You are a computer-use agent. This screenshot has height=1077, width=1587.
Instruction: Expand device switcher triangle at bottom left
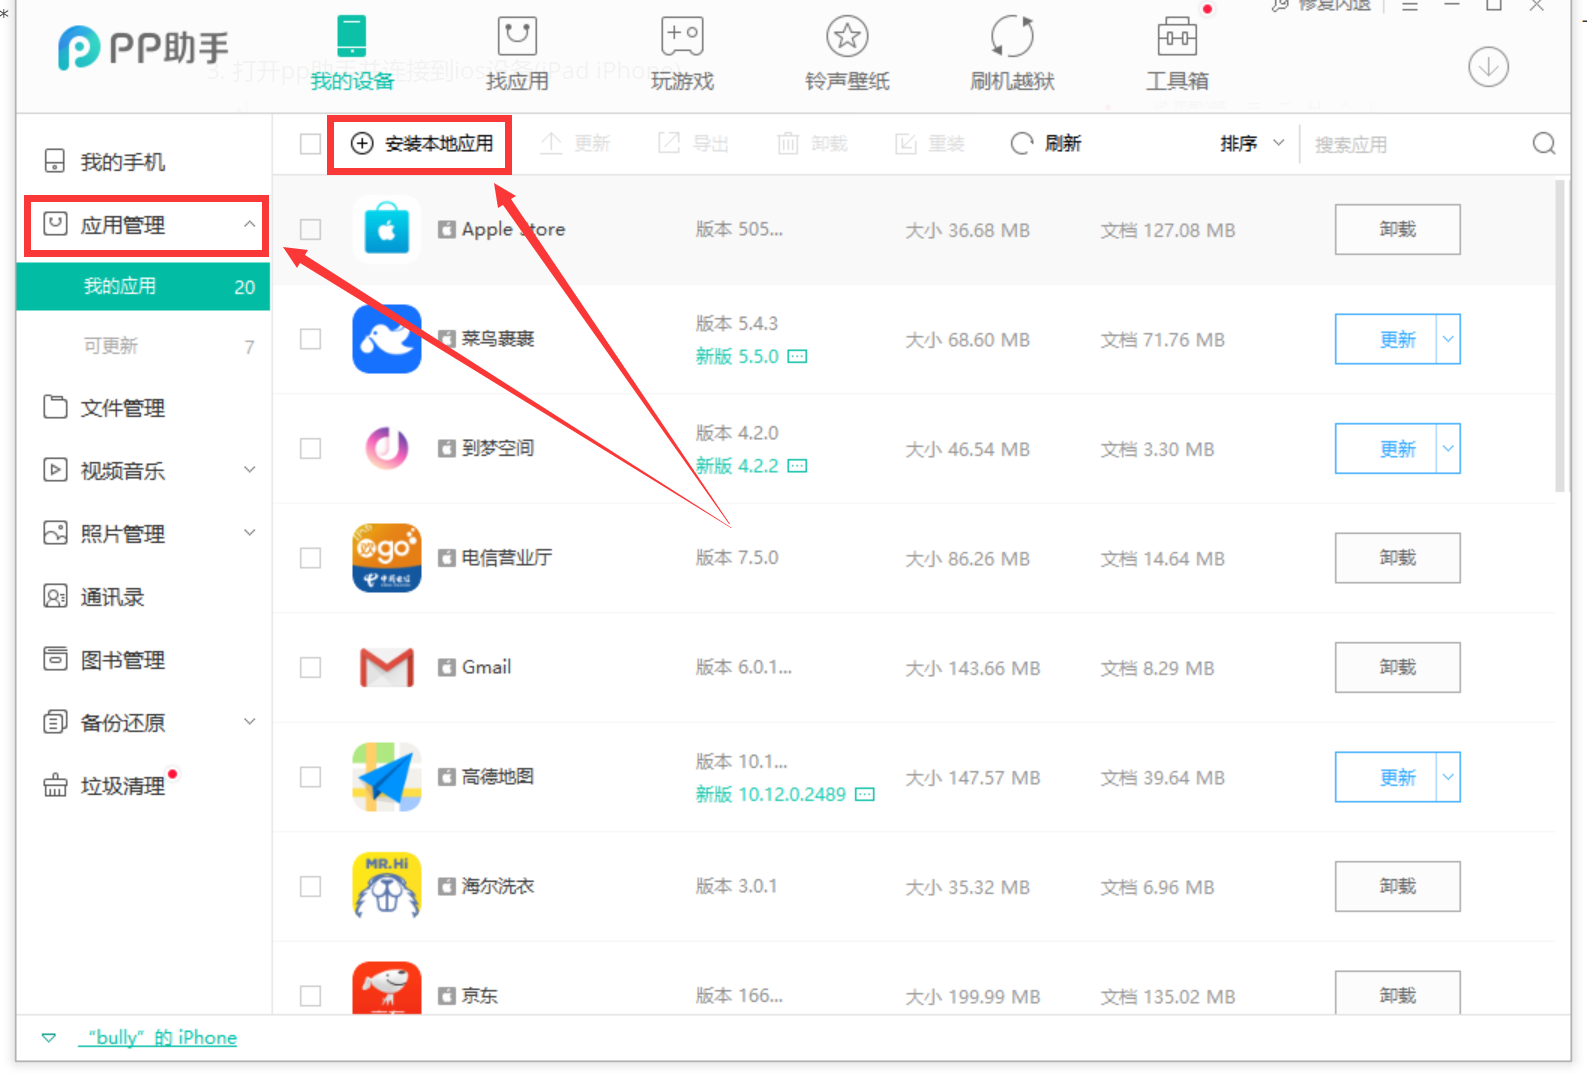tap(48, 1038)
